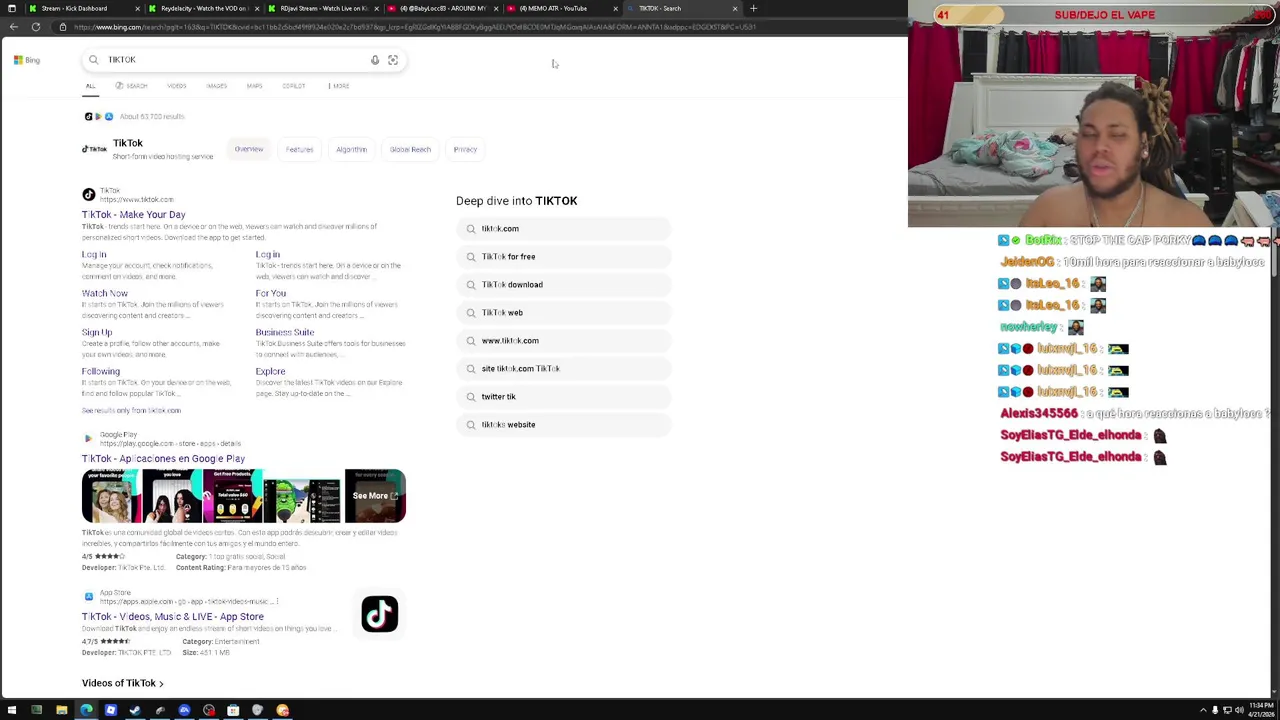Select the IMAGES results tab
This screenshot has height=720, width=1280.
pos(216,86)
